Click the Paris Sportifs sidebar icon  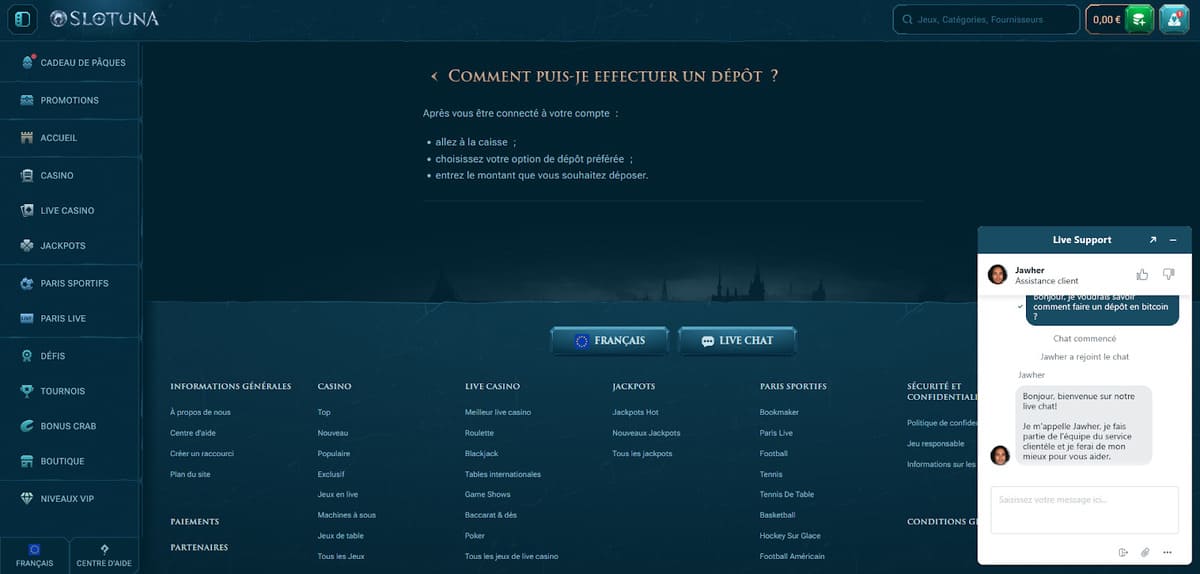27,283
